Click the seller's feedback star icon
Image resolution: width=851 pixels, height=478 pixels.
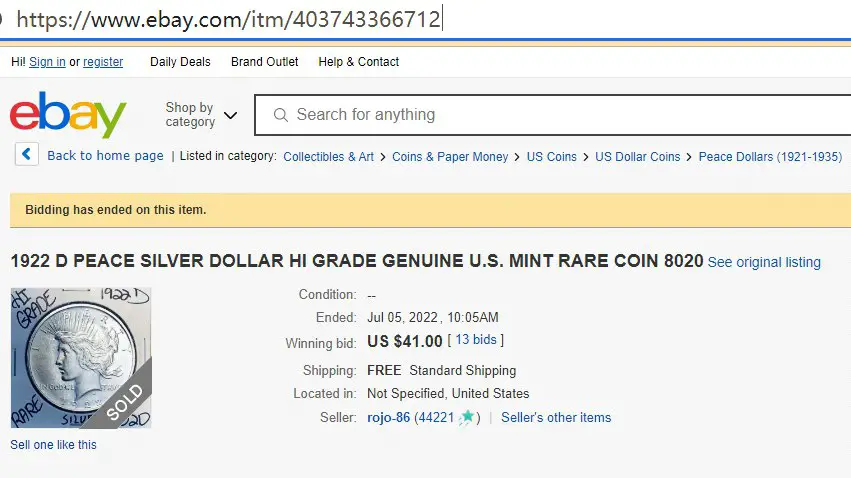(x=467, y=417)
